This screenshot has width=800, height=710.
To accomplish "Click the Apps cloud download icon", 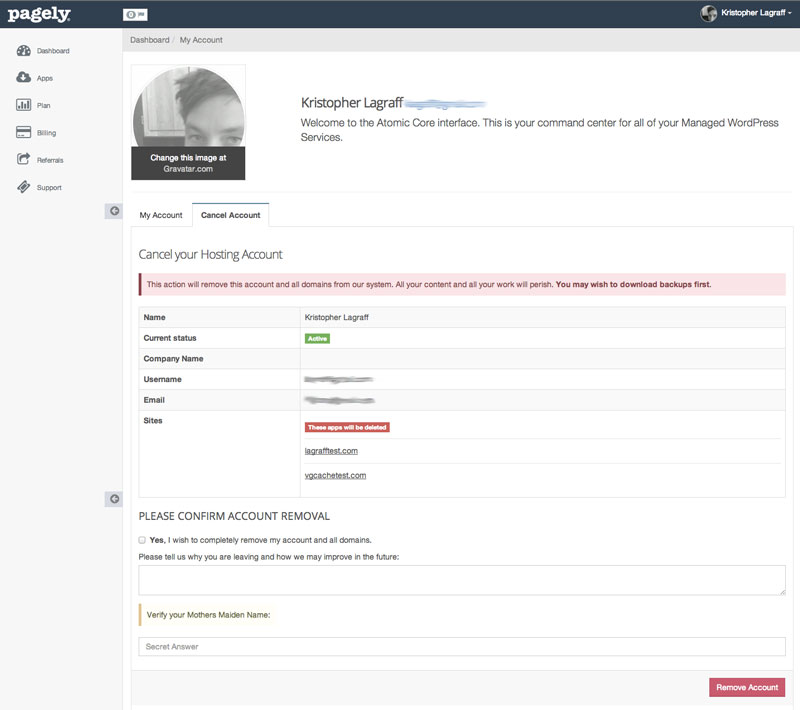I will point(23,78).
